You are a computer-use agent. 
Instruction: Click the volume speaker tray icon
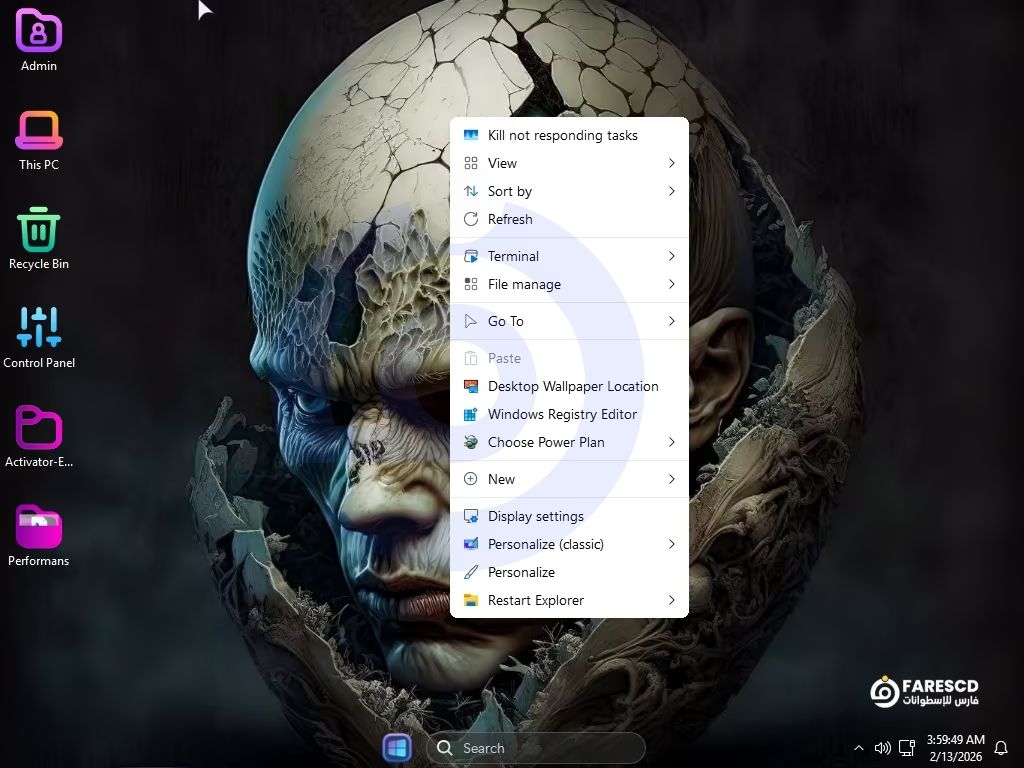point(882,748)
